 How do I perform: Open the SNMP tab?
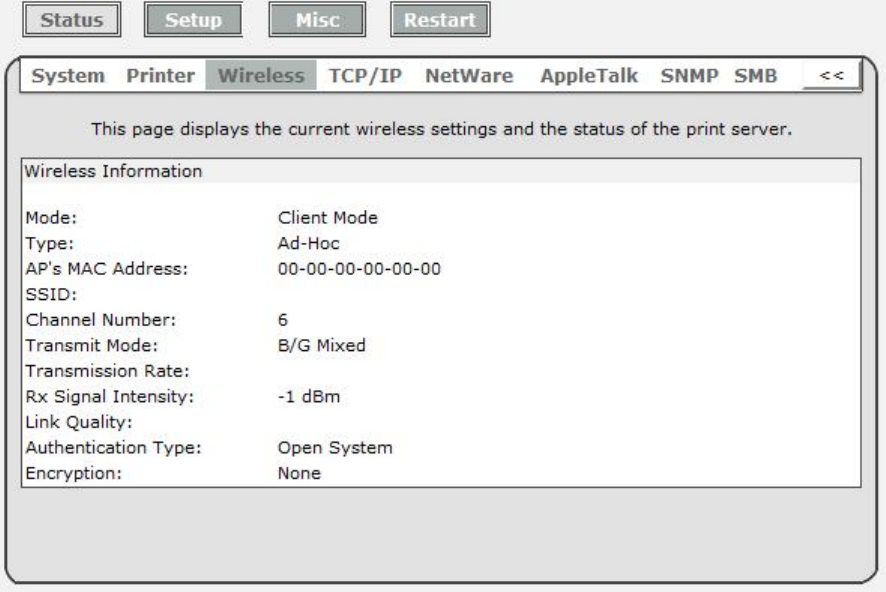point(689,75)
